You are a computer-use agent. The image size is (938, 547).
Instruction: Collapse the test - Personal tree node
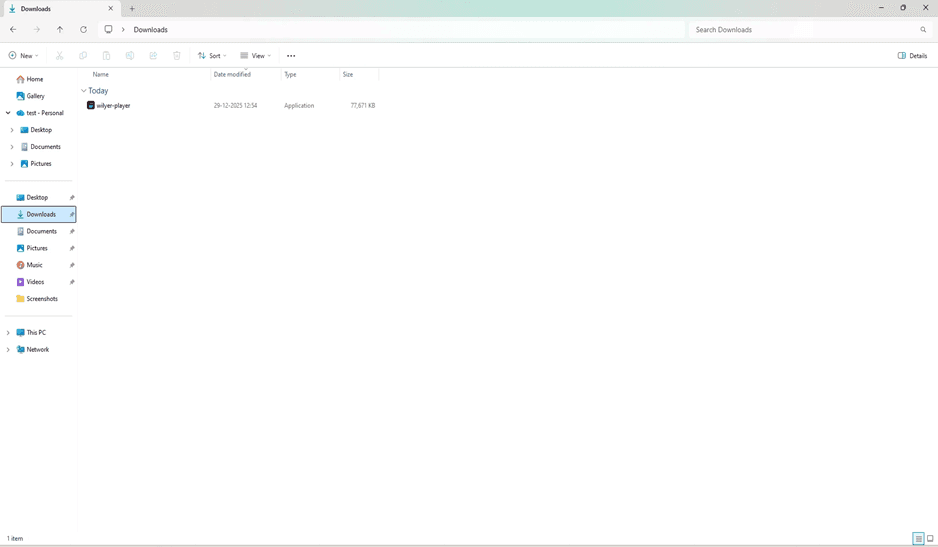8,113
